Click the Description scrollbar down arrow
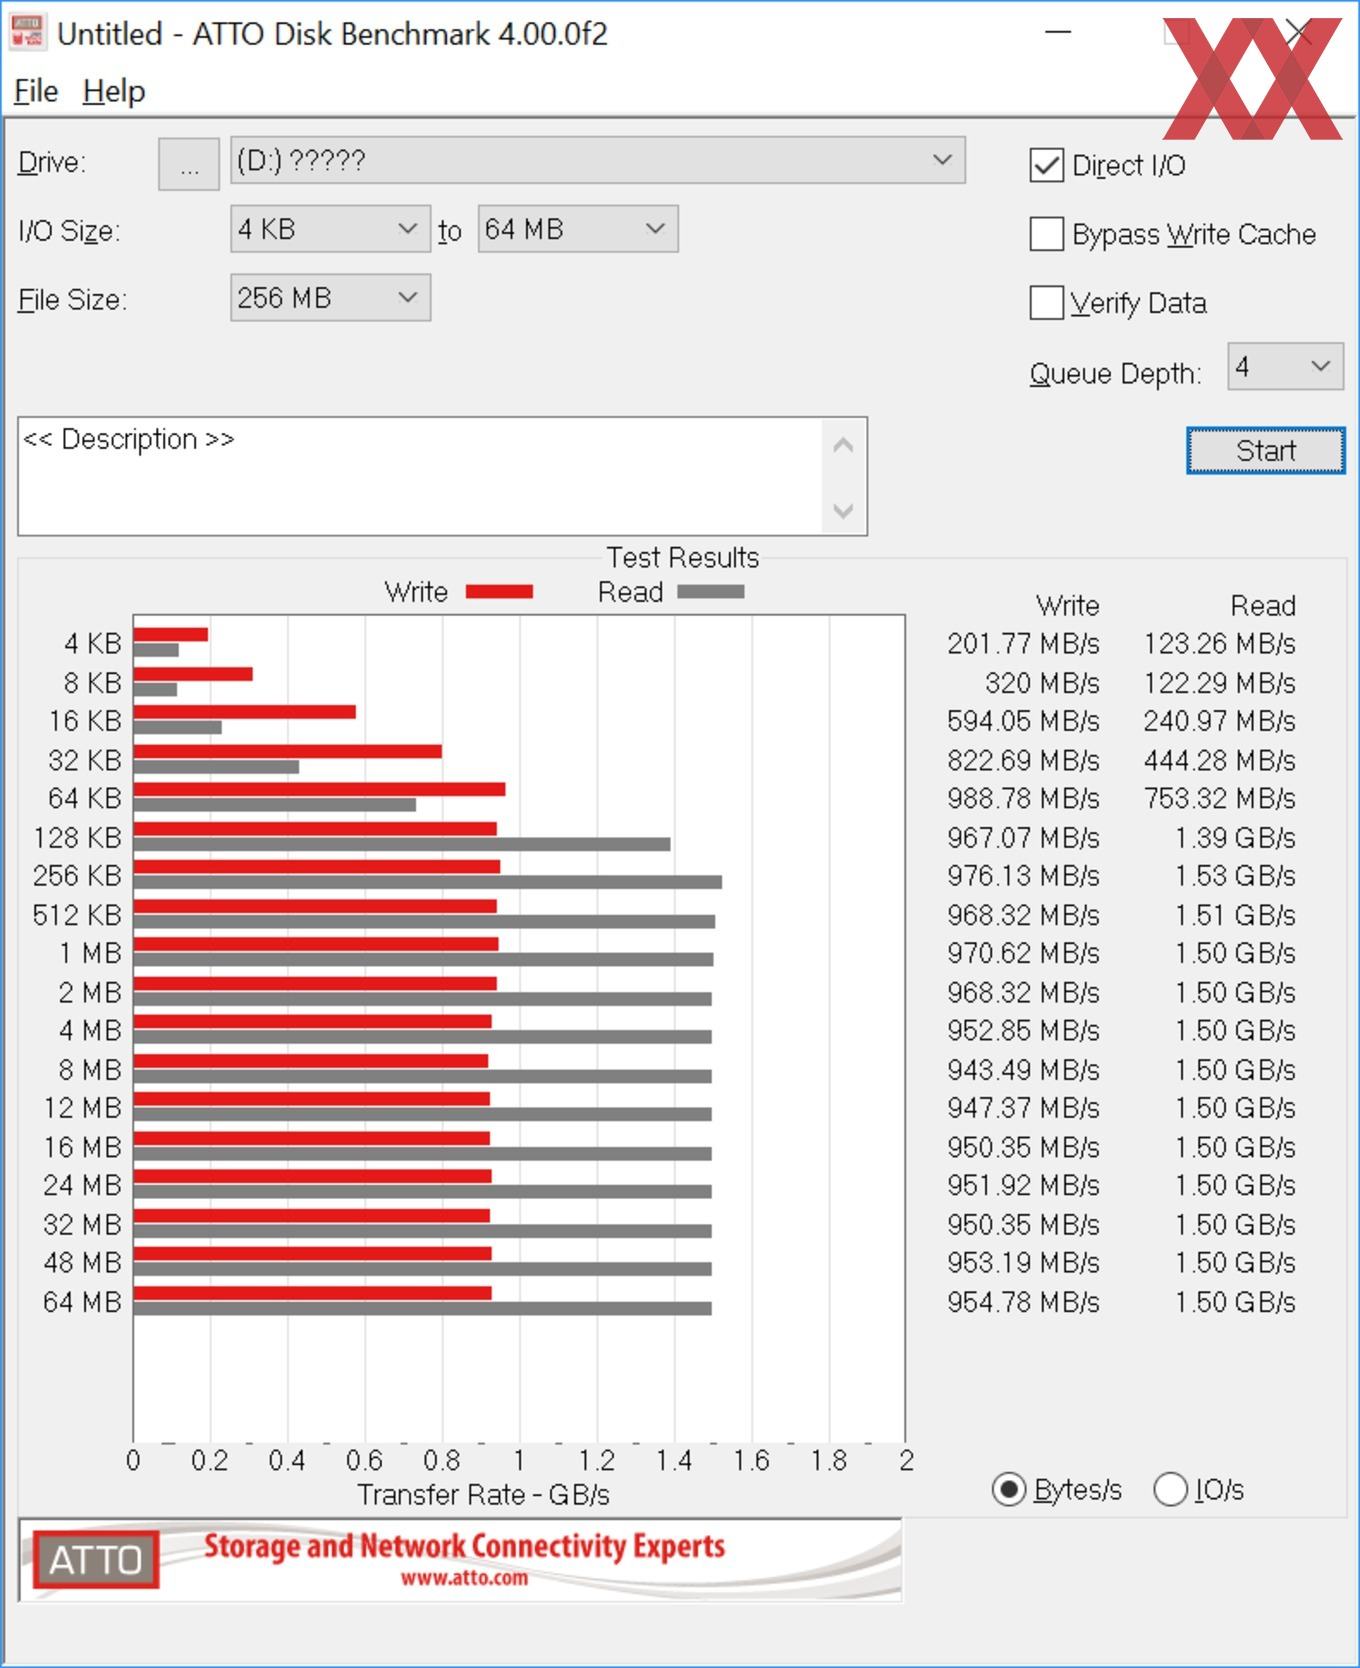 click(843, 510)
